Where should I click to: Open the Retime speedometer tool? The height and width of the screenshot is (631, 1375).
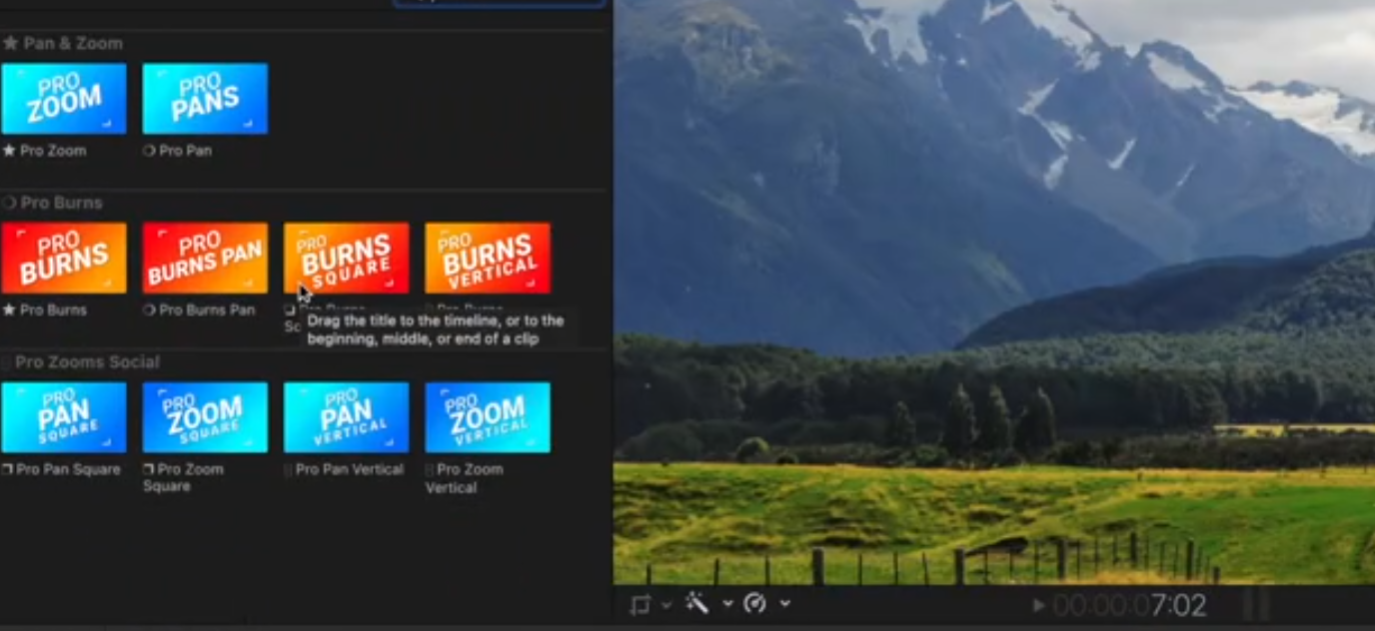click(x=755, y=603)
